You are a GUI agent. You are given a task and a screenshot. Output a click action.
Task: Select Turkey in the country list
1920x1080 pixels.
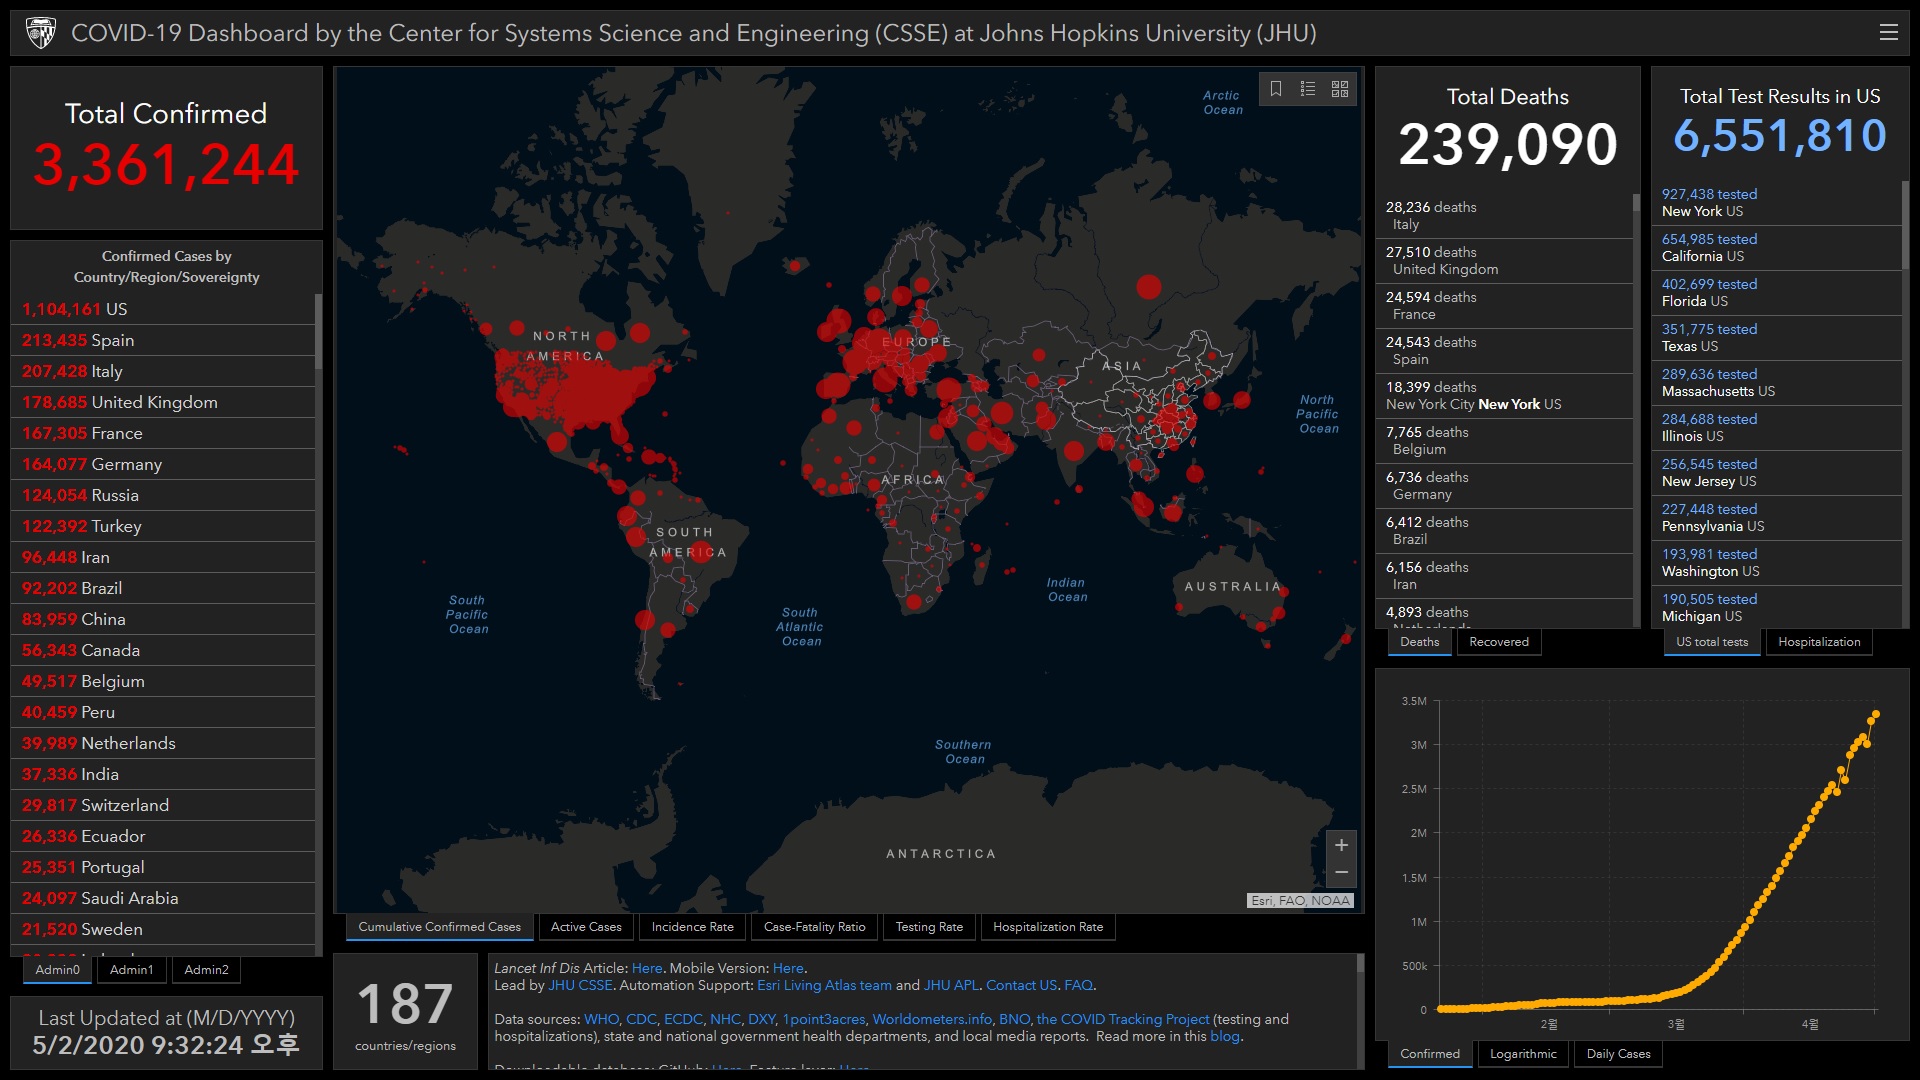pyautogui.click(x=163, y=526)
